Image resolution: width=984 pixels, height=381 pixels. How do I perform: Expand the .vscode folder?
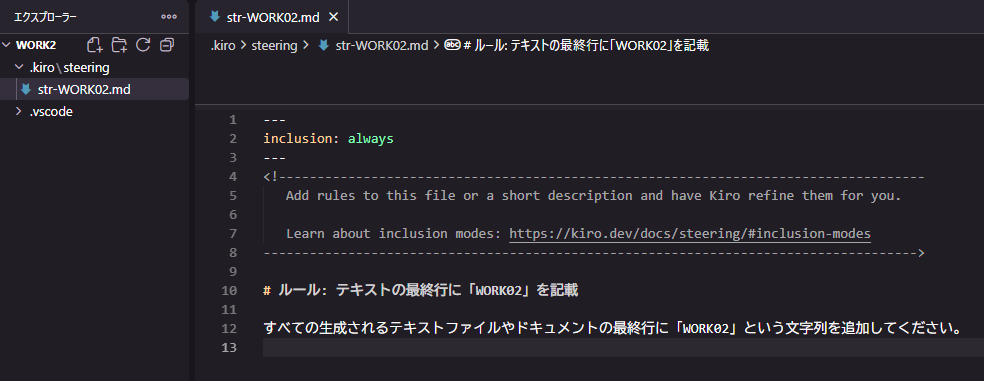[x=19, y=112]
